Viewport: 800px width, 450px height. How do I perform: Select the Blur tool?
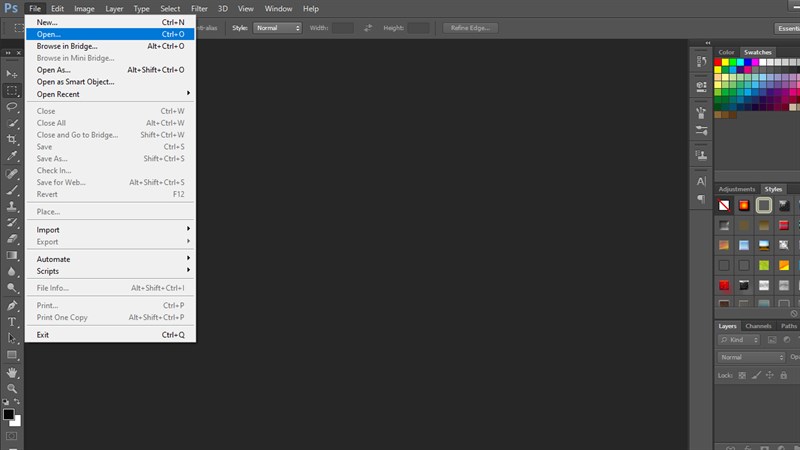pos(12,271)
